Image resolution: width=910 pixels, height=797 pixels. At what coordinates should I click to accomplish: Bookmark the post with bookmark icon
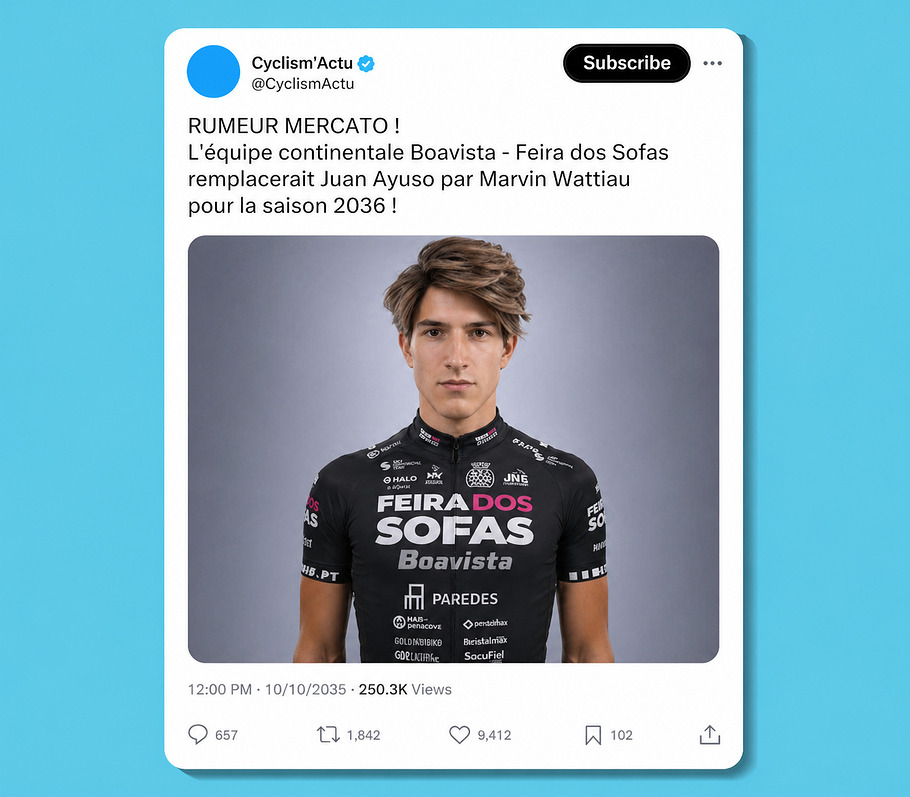(593, 735)
